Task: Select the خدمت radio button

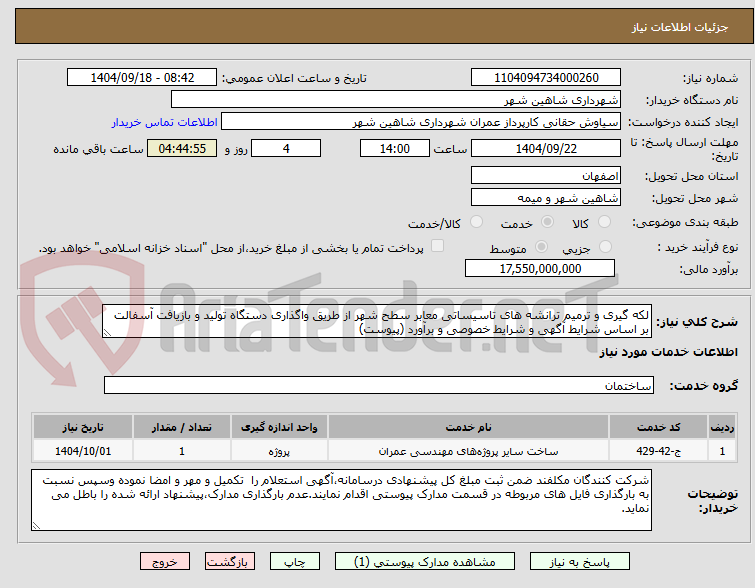Action: tap(547, 222)
